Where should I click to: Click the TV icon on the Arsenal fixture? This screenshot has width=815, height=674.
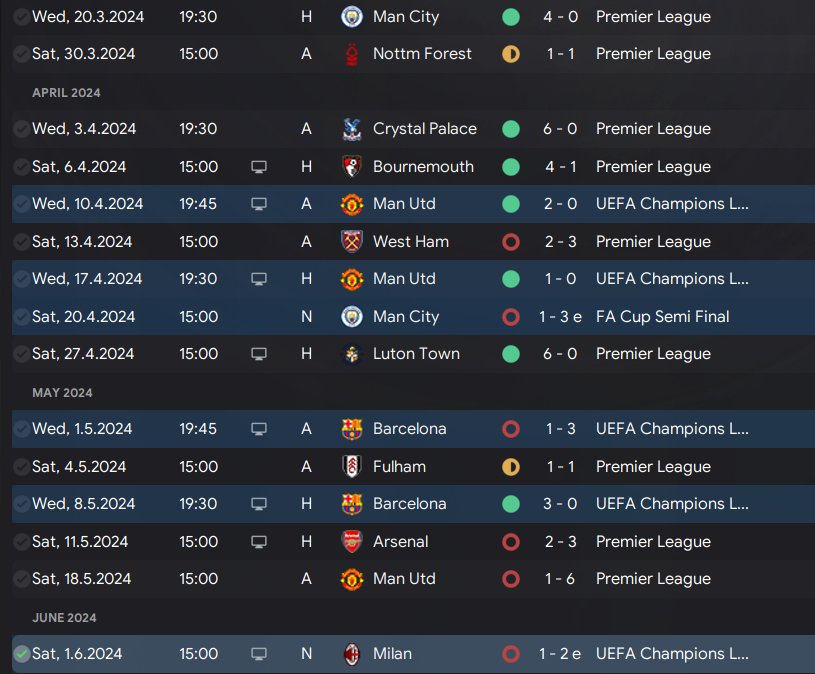click(x=259, y=542)
